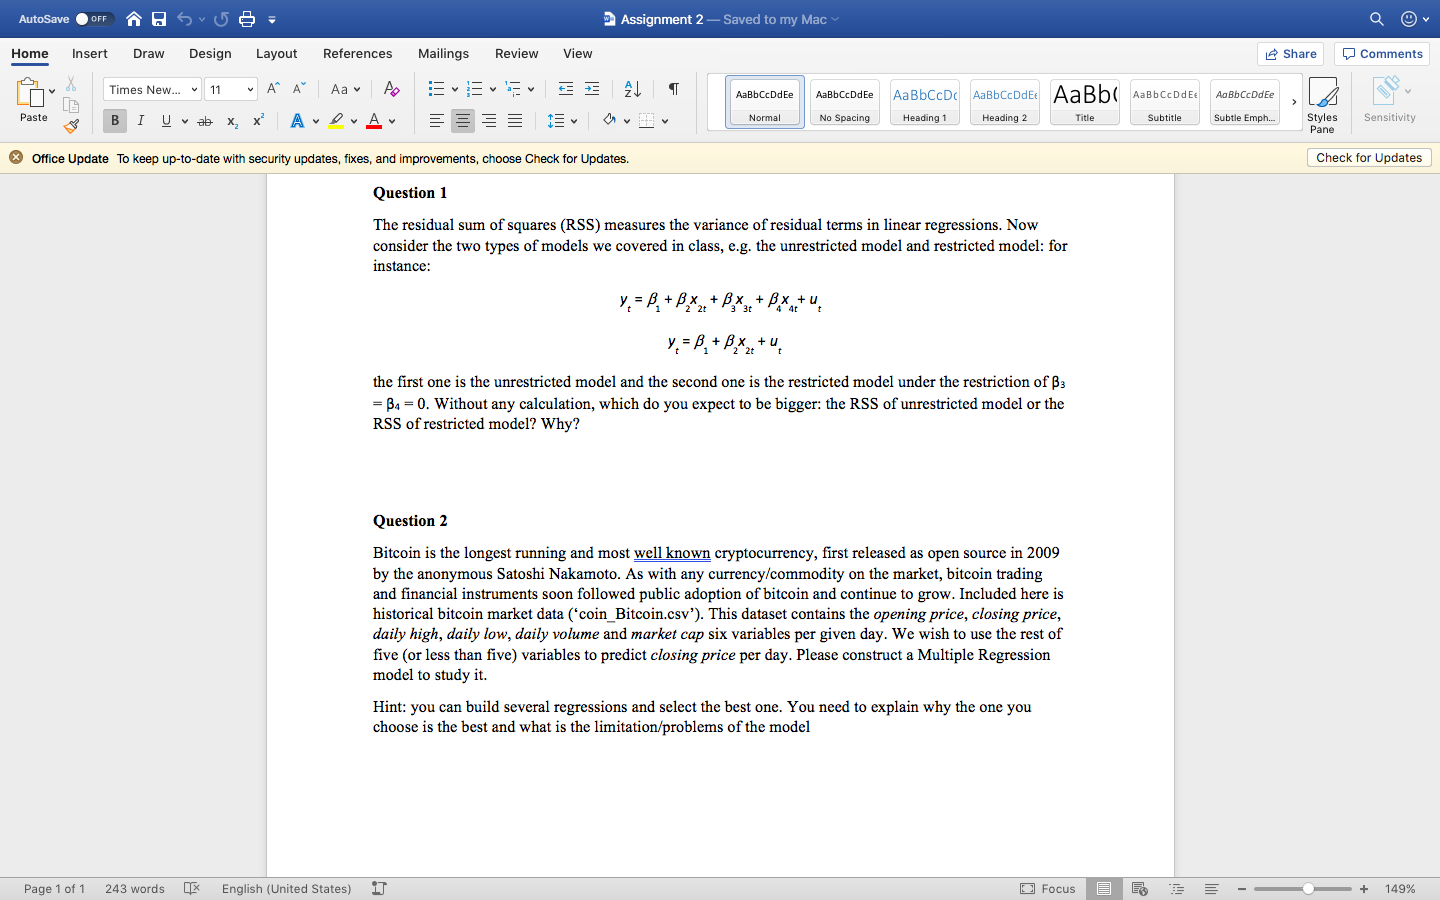The height and width of the screenshot is (900, 1440).
Task: Apply subscript formatting
Action: (x=231, y=120)
